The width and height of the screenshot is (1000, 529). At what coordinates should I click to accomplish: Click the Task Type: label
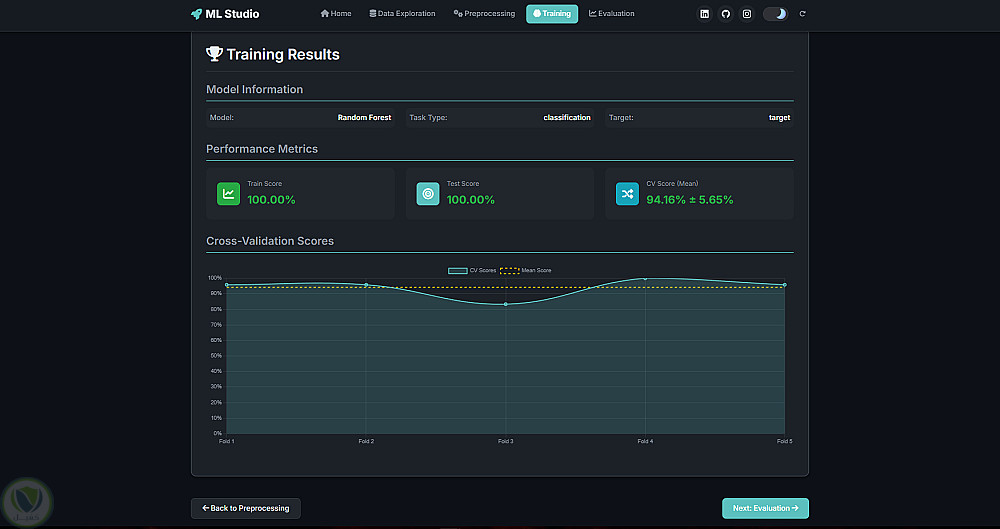click(x=428, y=117)
